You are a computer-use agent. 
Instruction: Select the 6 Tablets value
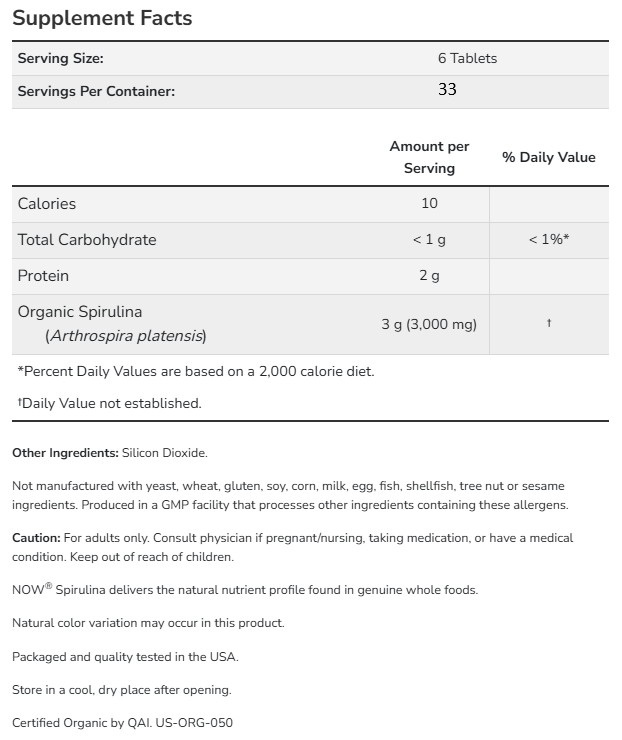467,59
